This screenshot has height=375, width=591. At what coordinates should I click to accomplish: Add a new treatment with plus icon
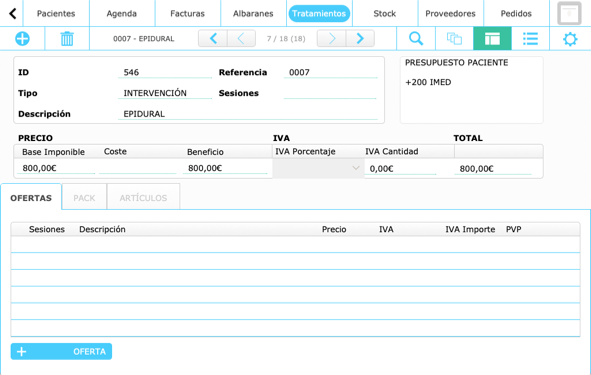pos(22,38)
